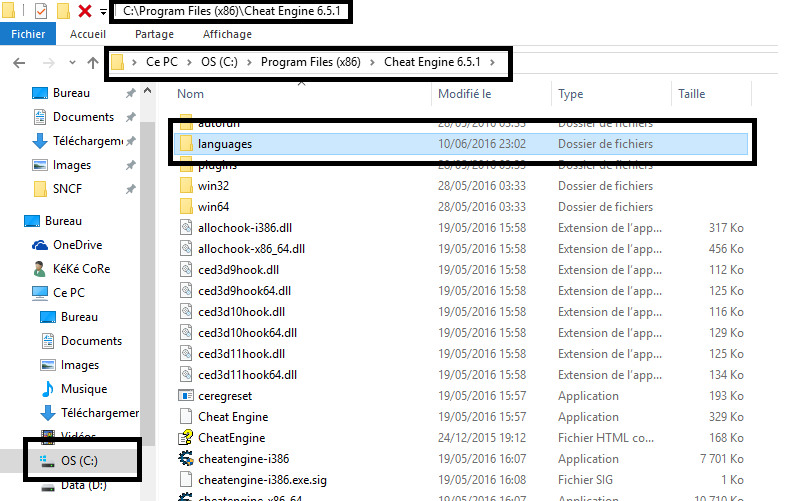The image size is (807, 501).
Task: Switch to the Affichage ribbon tab
Action: tap(227, 34)
